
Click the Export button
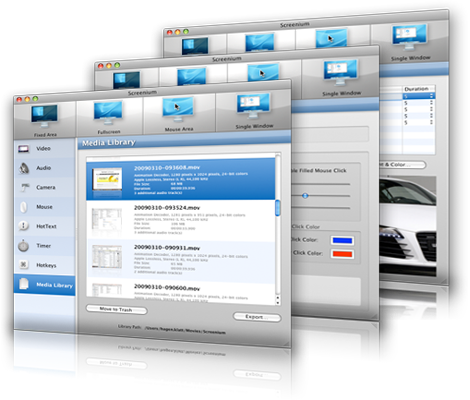tap(257, 317)
